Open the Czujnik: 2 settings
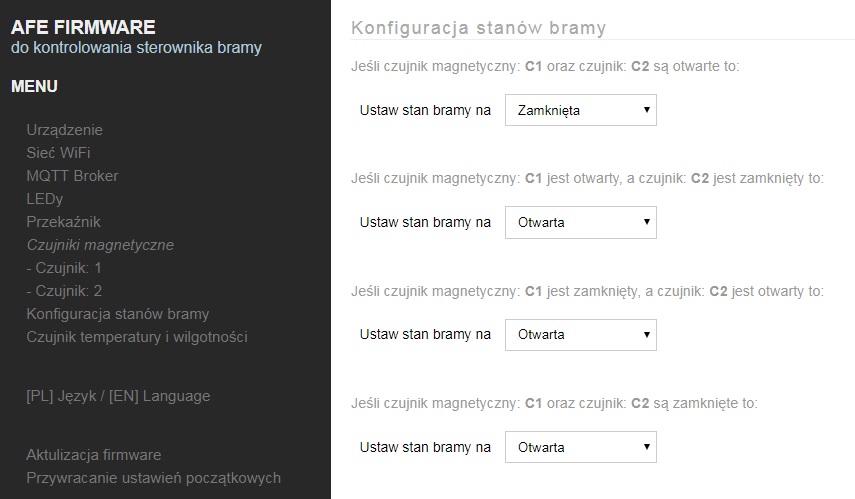 pos(64,291)
